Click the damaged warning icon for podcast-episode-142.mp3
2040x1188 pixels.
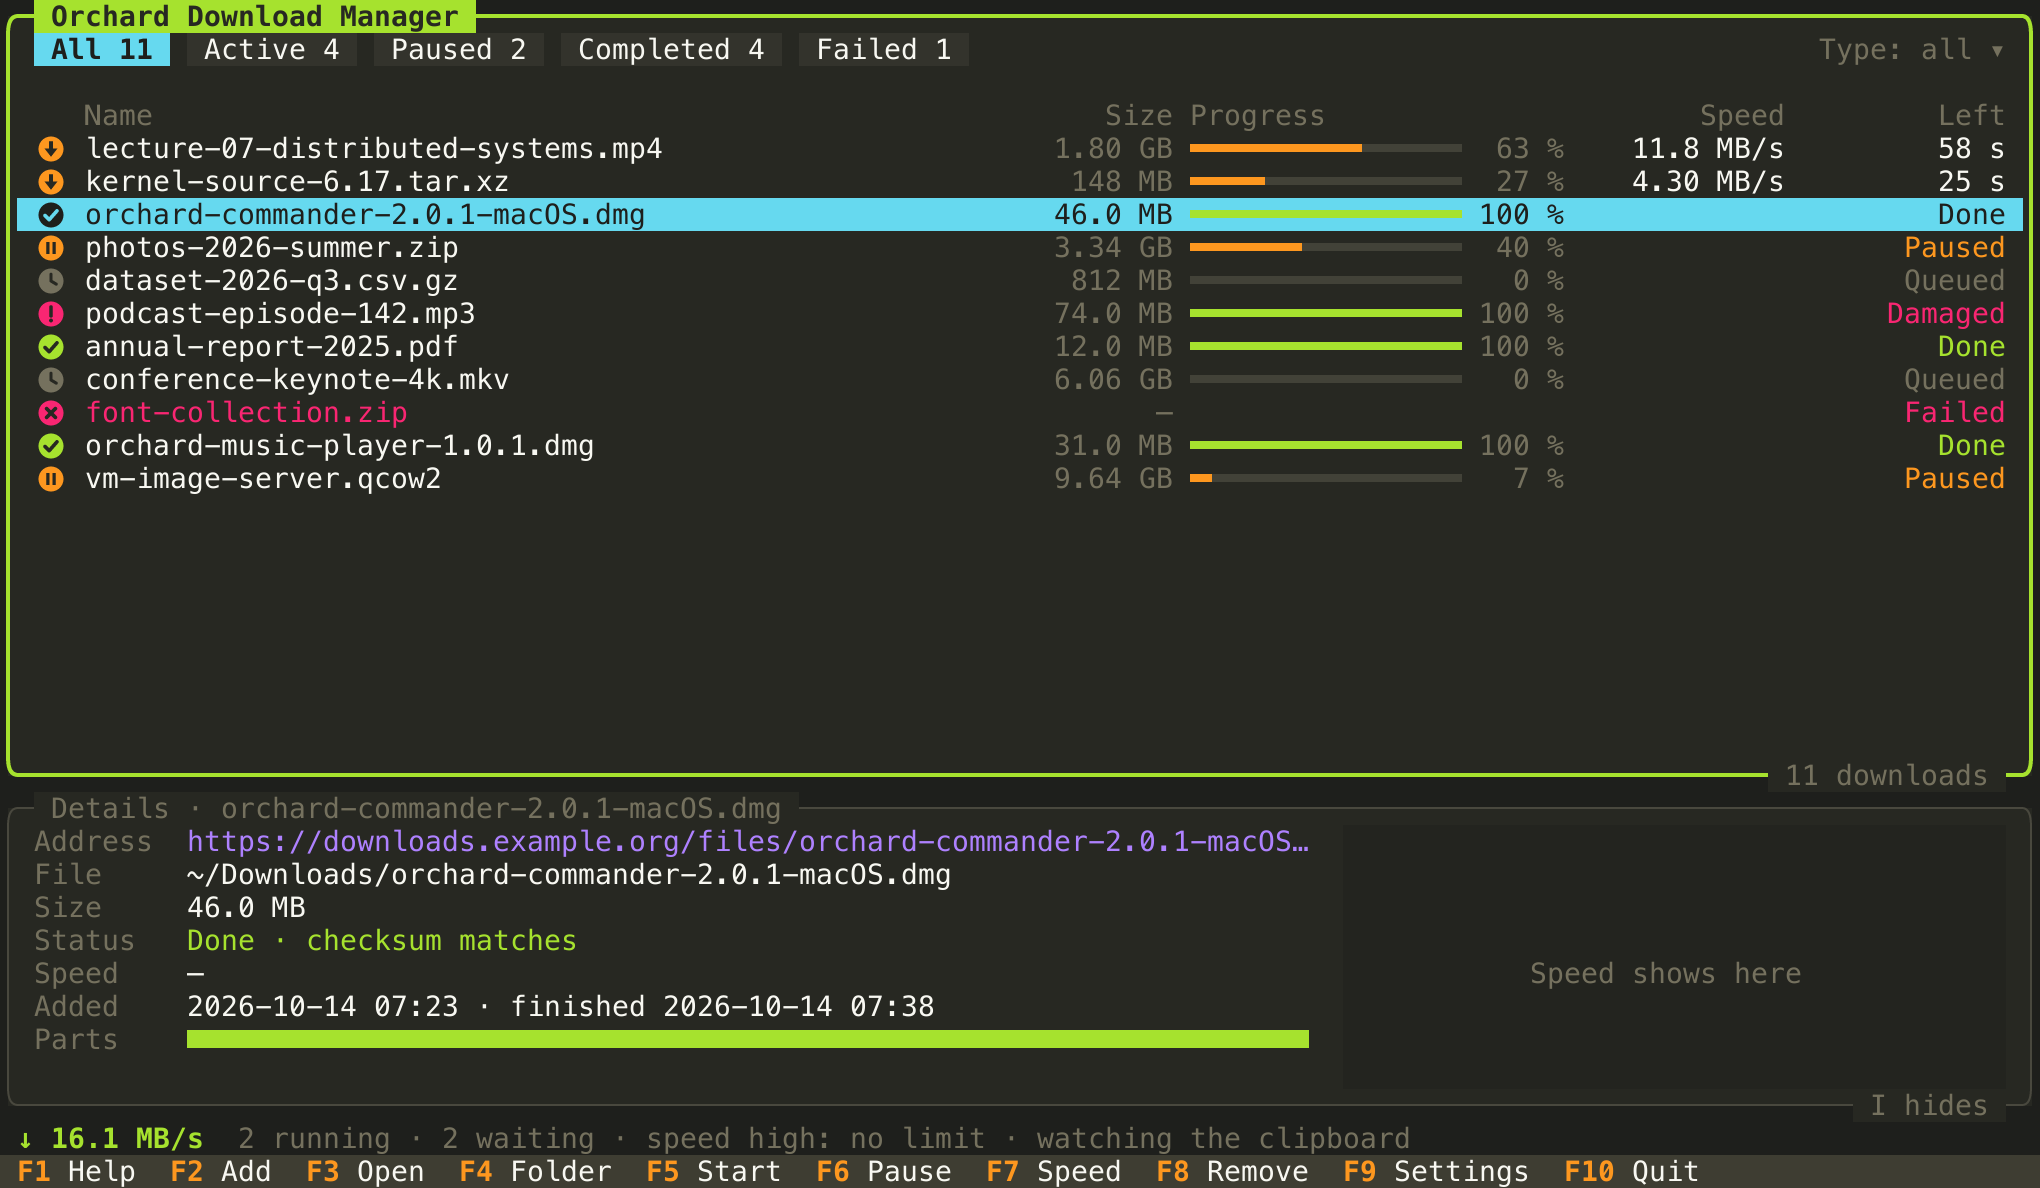(x=51, y=314)
